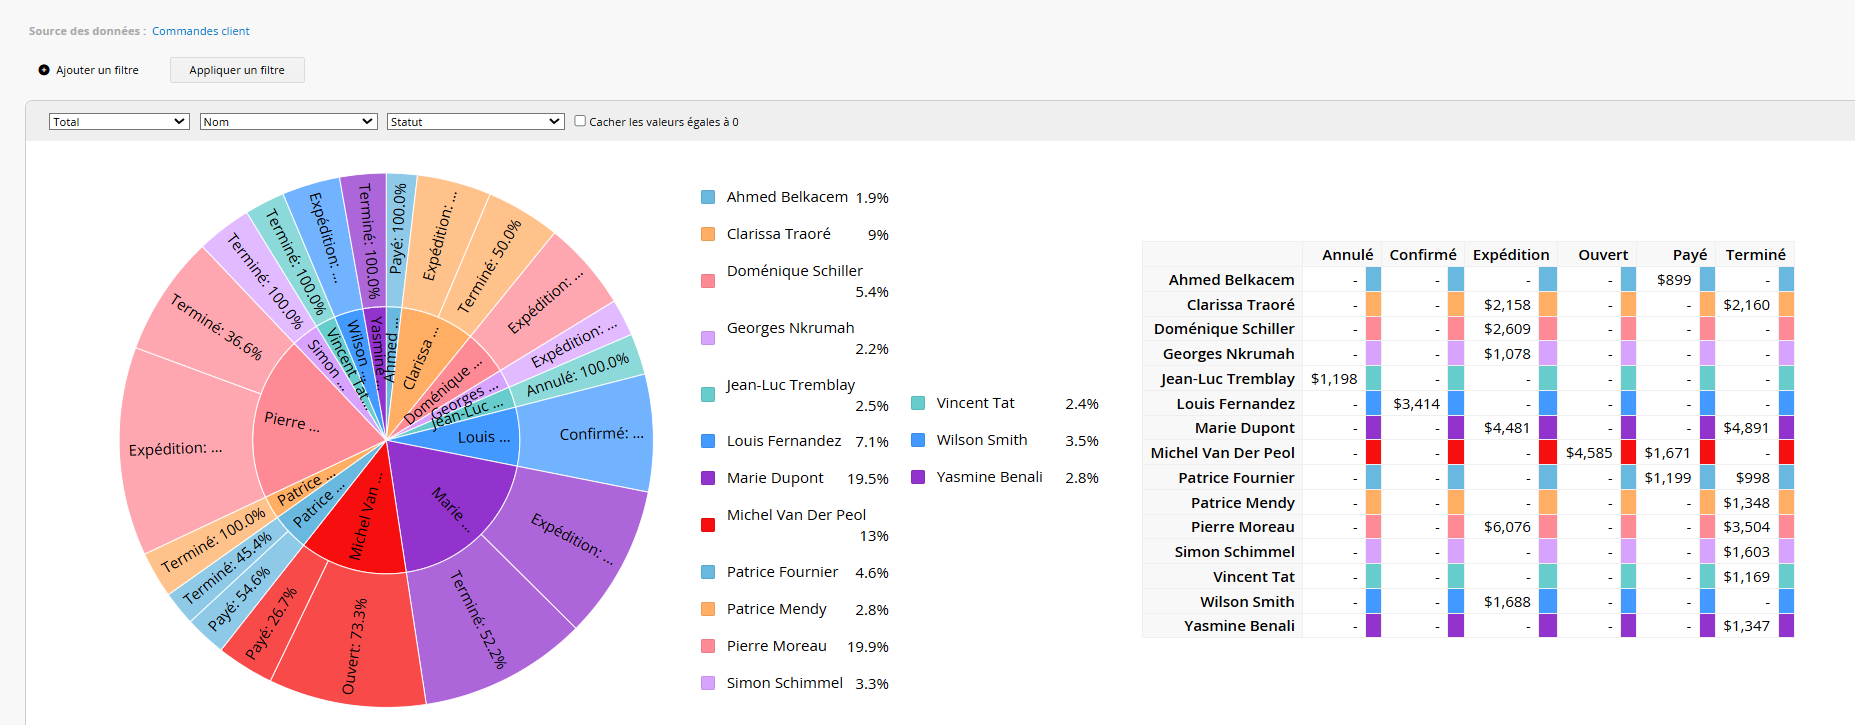Viewport: 1855px width, 725px height.
Task: Click the purple Marie Dupont legend swatch
Action: coord(708,478)
